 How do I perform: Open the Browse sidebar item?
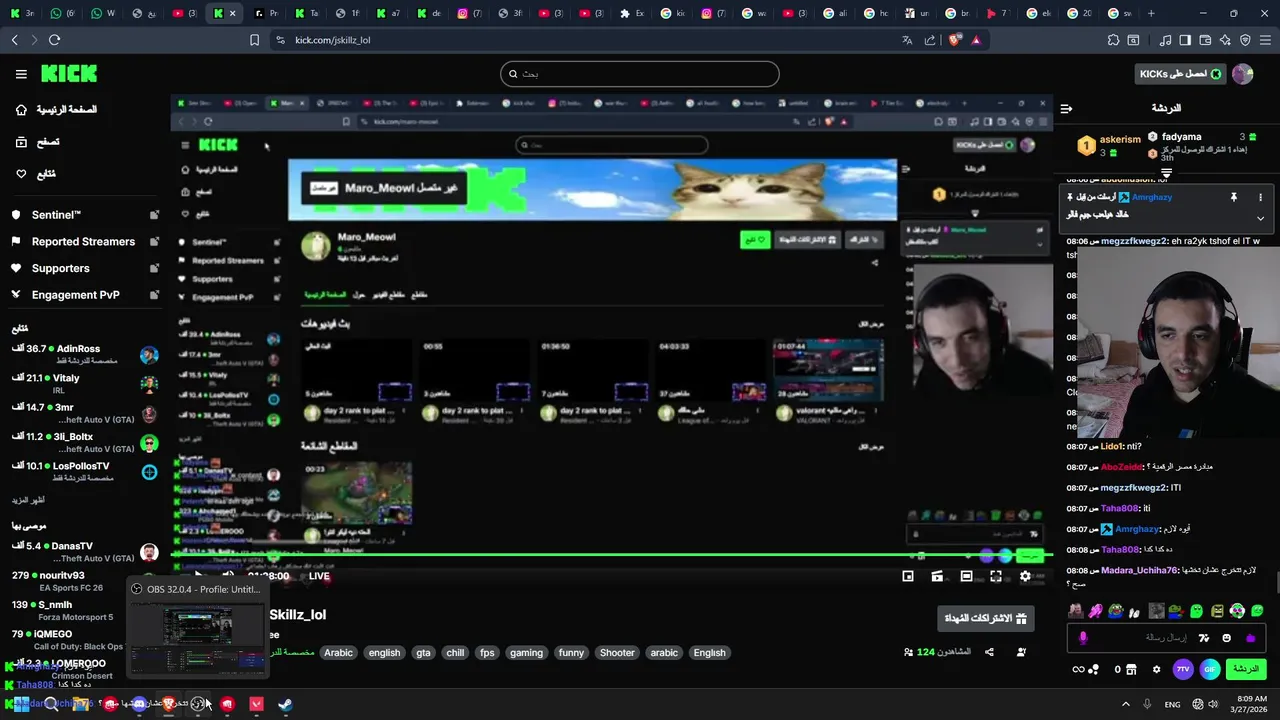[x=39, y=142]
